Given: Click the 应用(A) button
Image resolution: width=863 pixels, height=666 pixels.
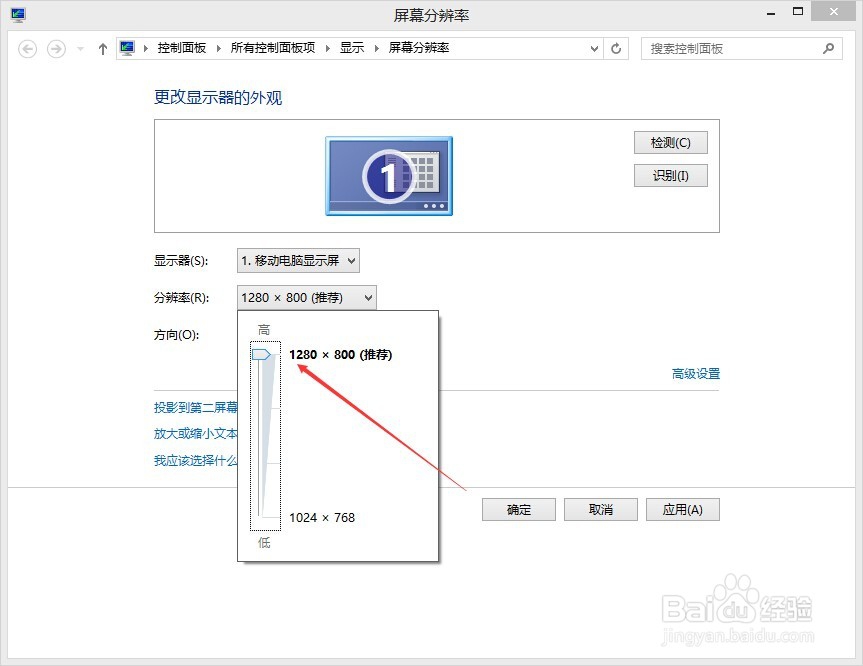Looking at the screenshot, I should [682, 510].
